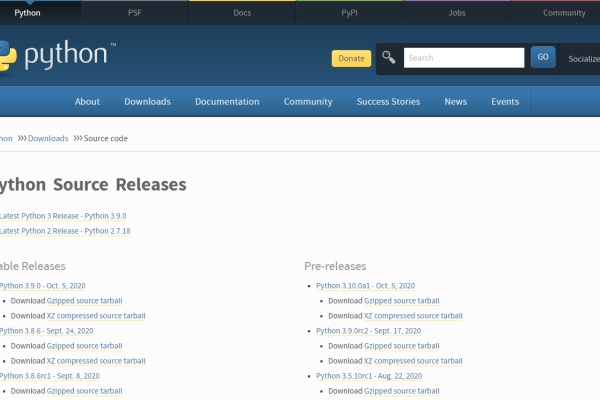Download Gzipped source tarball for Python 3.9.0
Viewport: 600px width, 400px height.
point(85,300)
